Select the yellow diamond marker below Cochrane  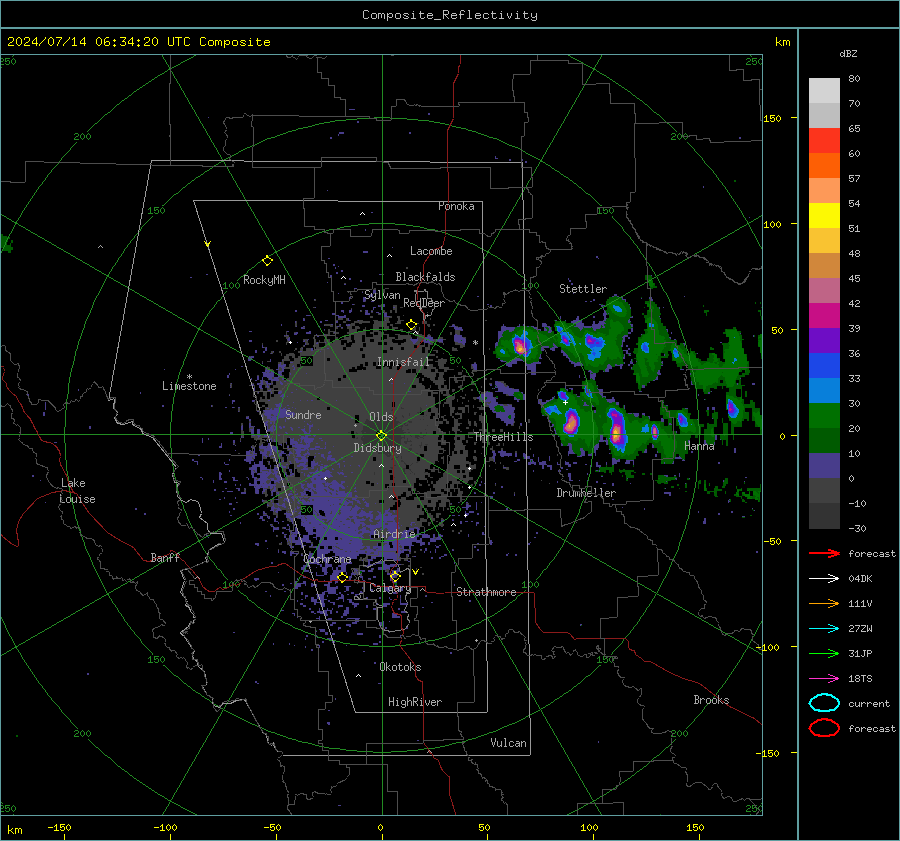pyautogui.click(x=342, y=577)
